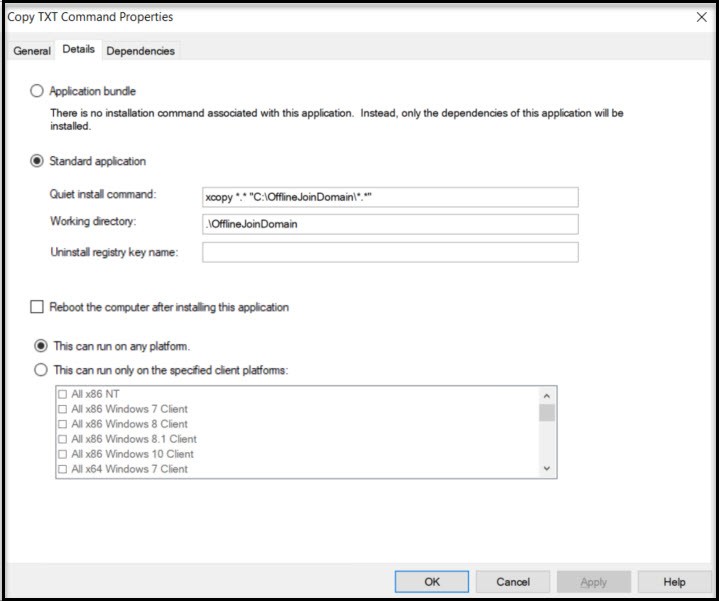The height and width of the screenshot is (601, 719).
Task: Close the Copy TXT Command Properties window
Action: (701, 17)
